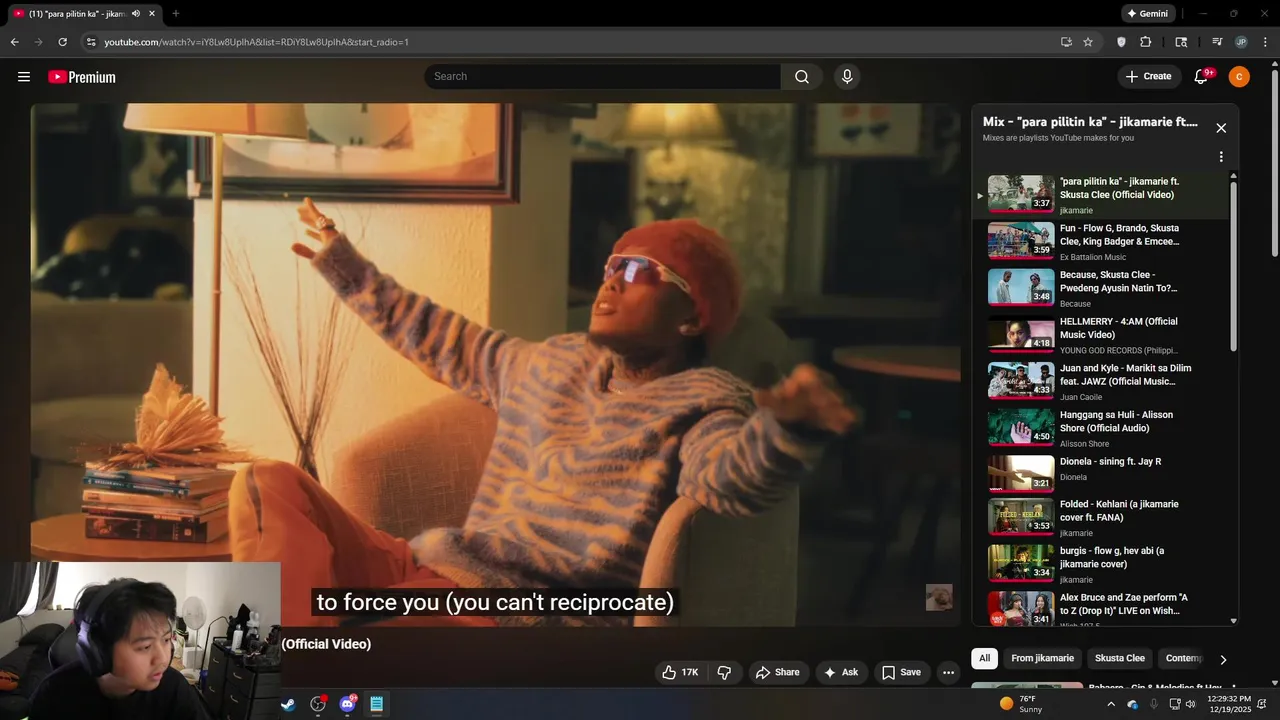
Task: Open more actions ellipsis under video
Action: (x=949, y=672)
